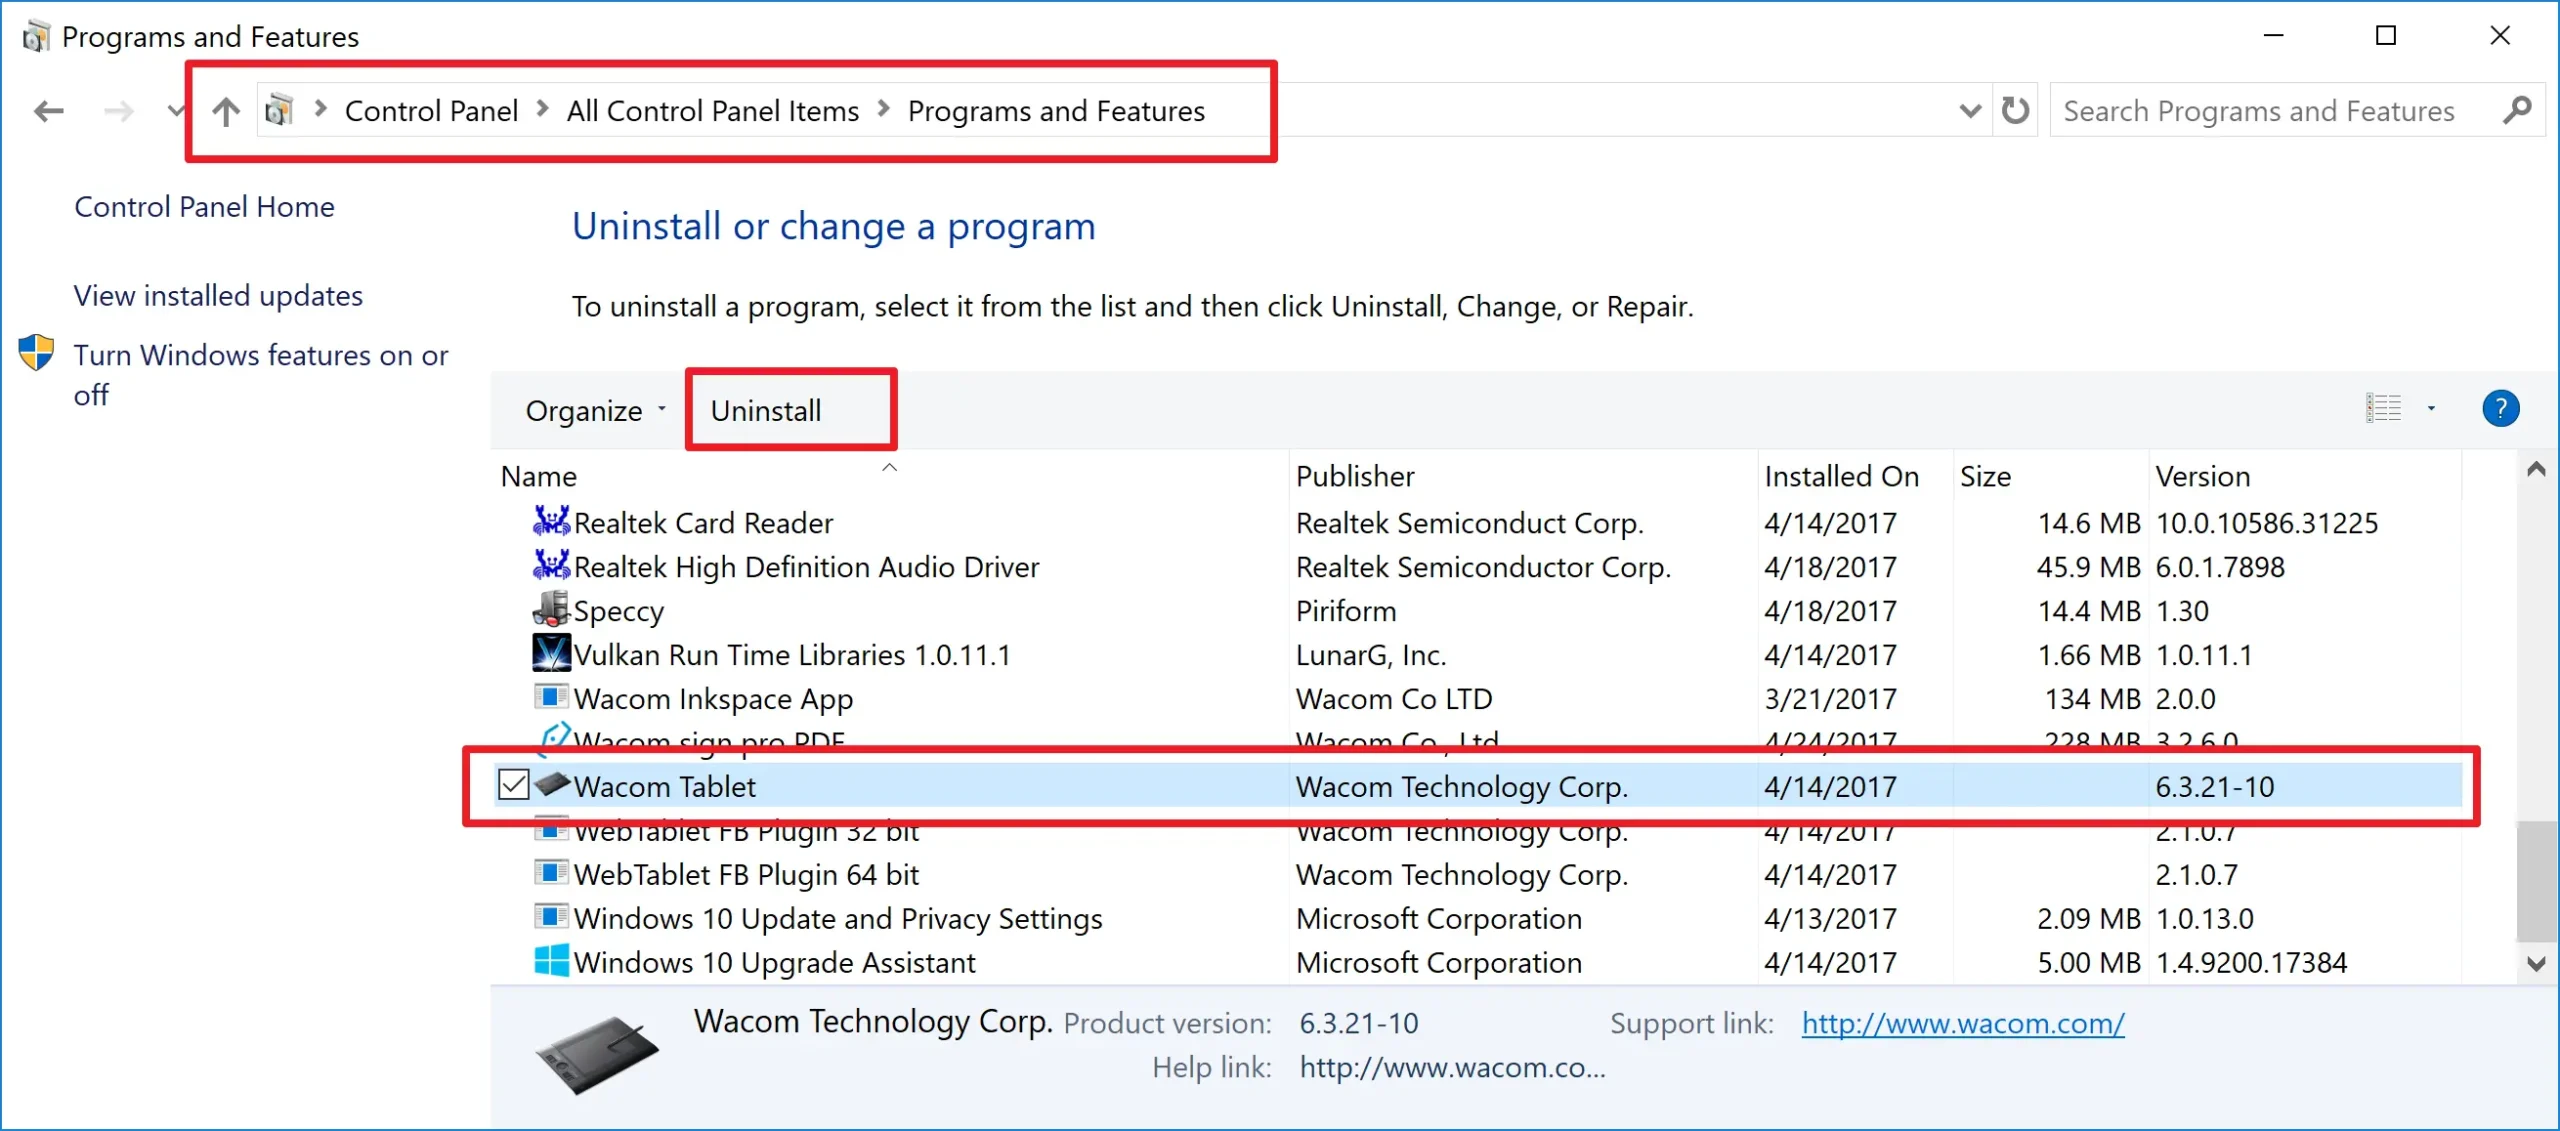Search Programs and Features input field
Image resolution: width=2560 pixels, height=1131 pixels.
(2271, 111)
